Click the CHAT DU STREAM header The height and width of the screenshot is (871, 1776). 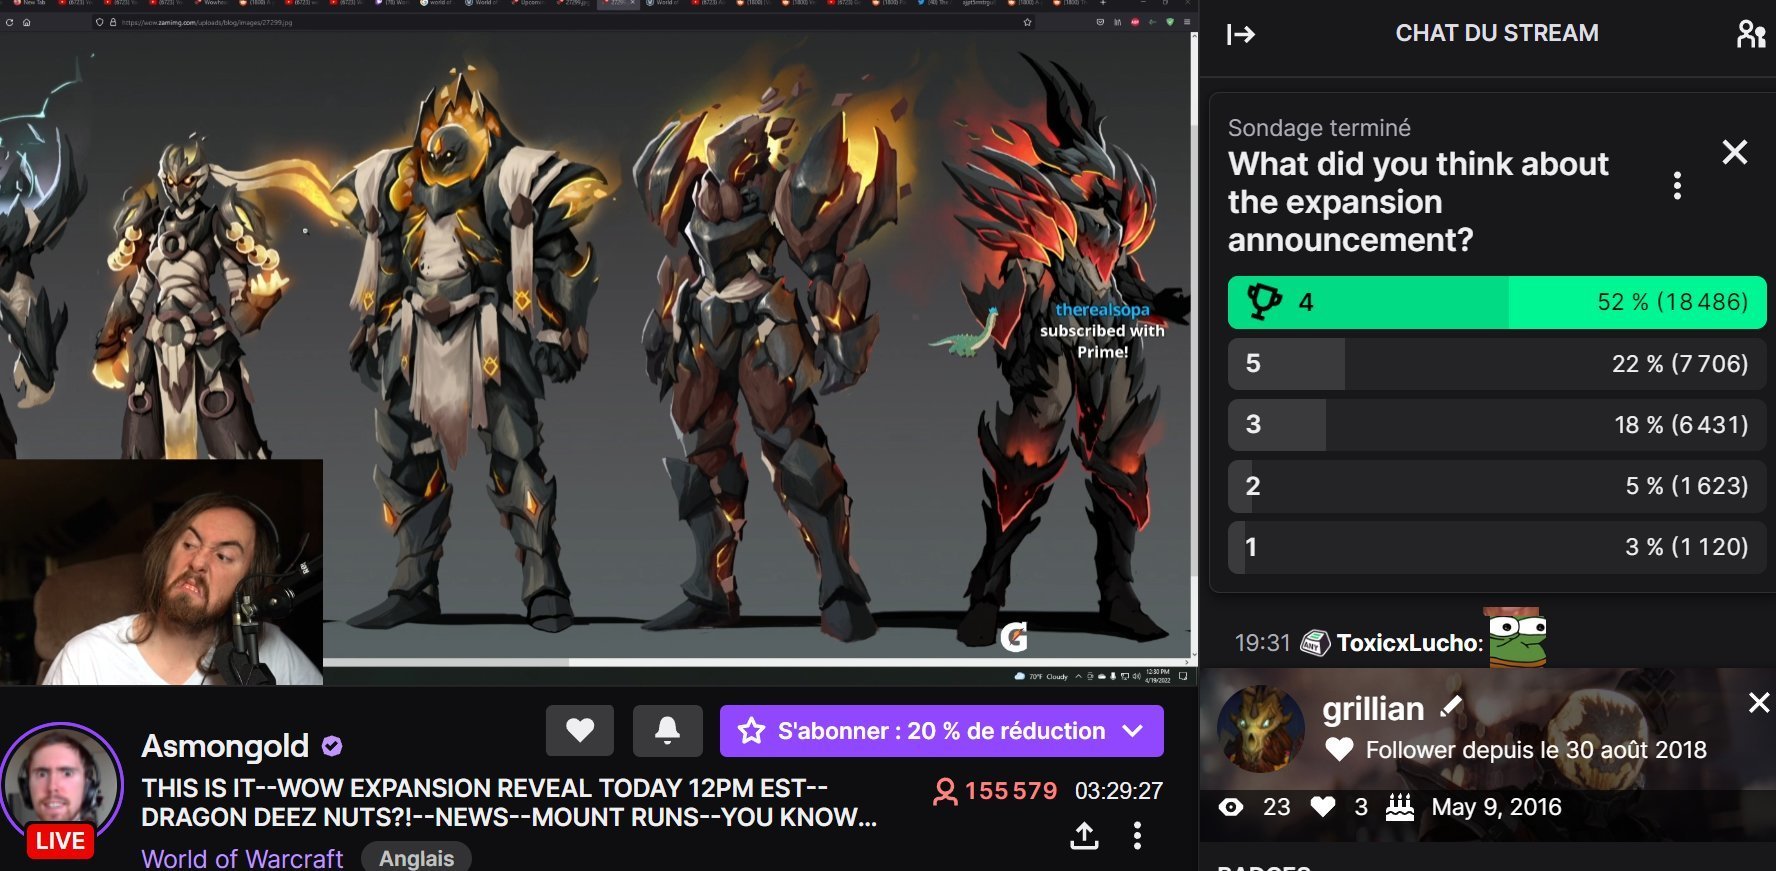click(x=1497, y=33)
